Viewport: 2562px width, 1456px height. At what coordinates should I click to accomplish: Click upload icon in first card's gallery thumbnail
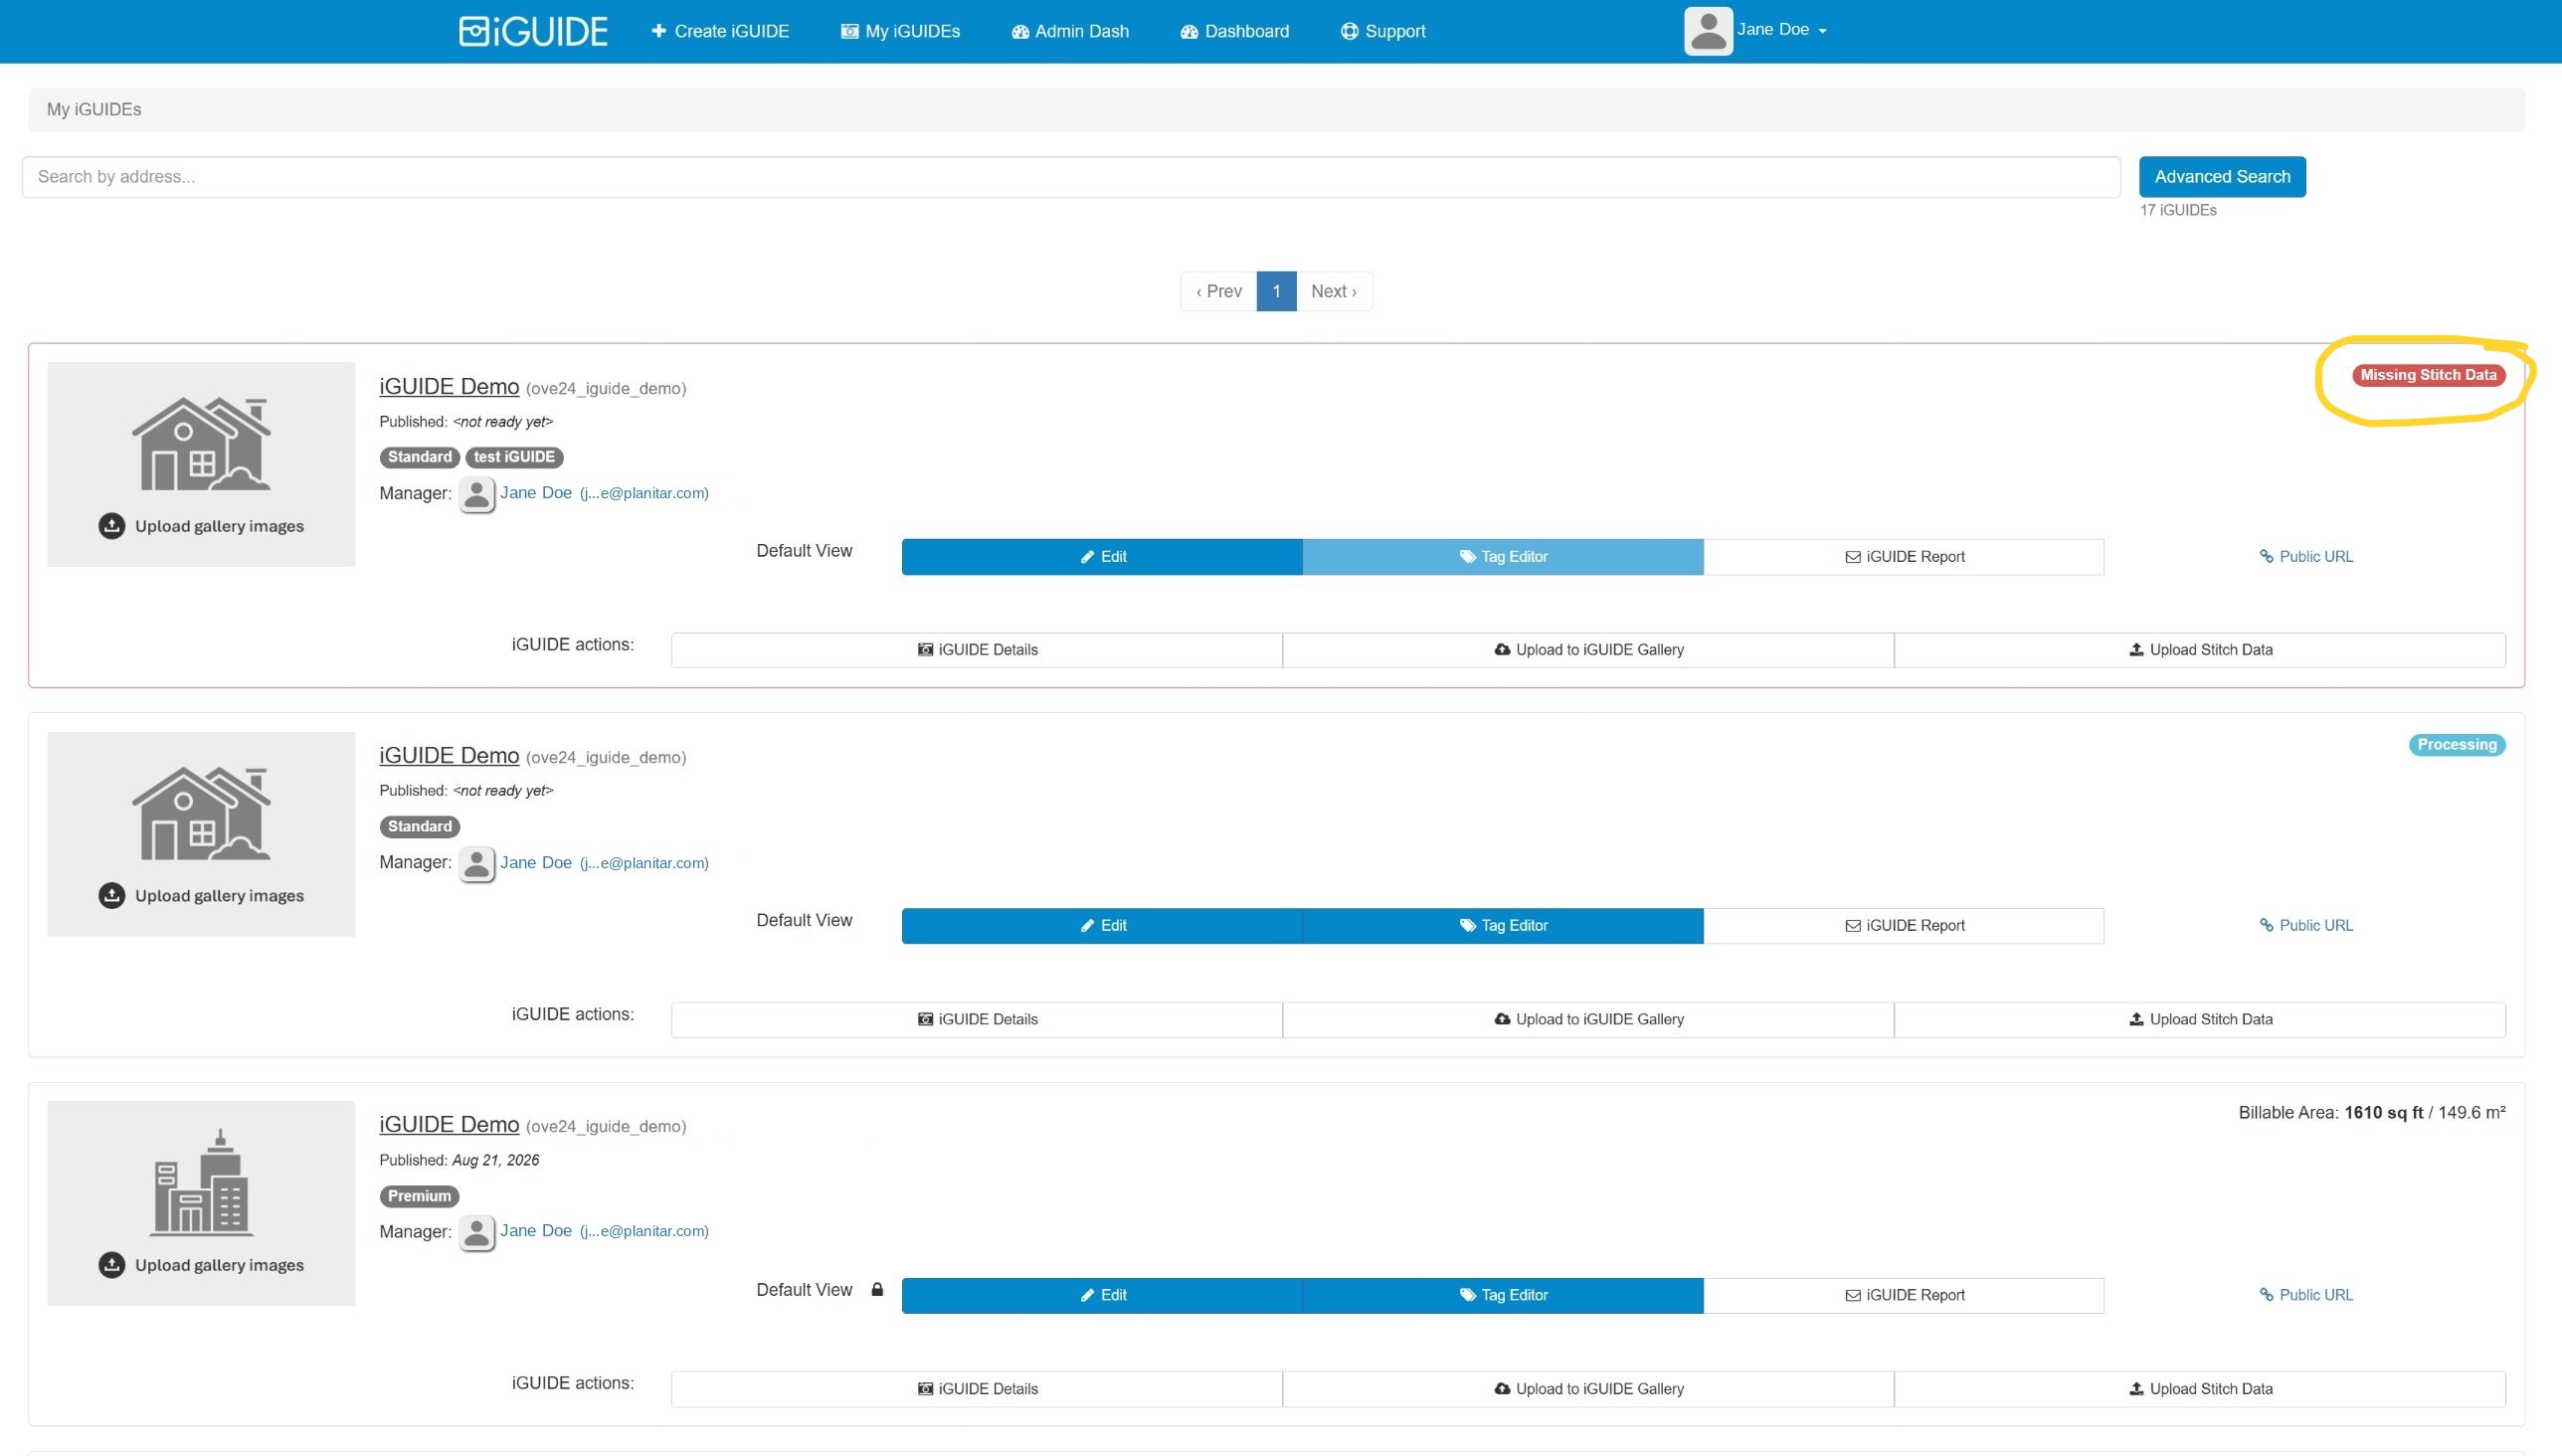click(111, 526)
